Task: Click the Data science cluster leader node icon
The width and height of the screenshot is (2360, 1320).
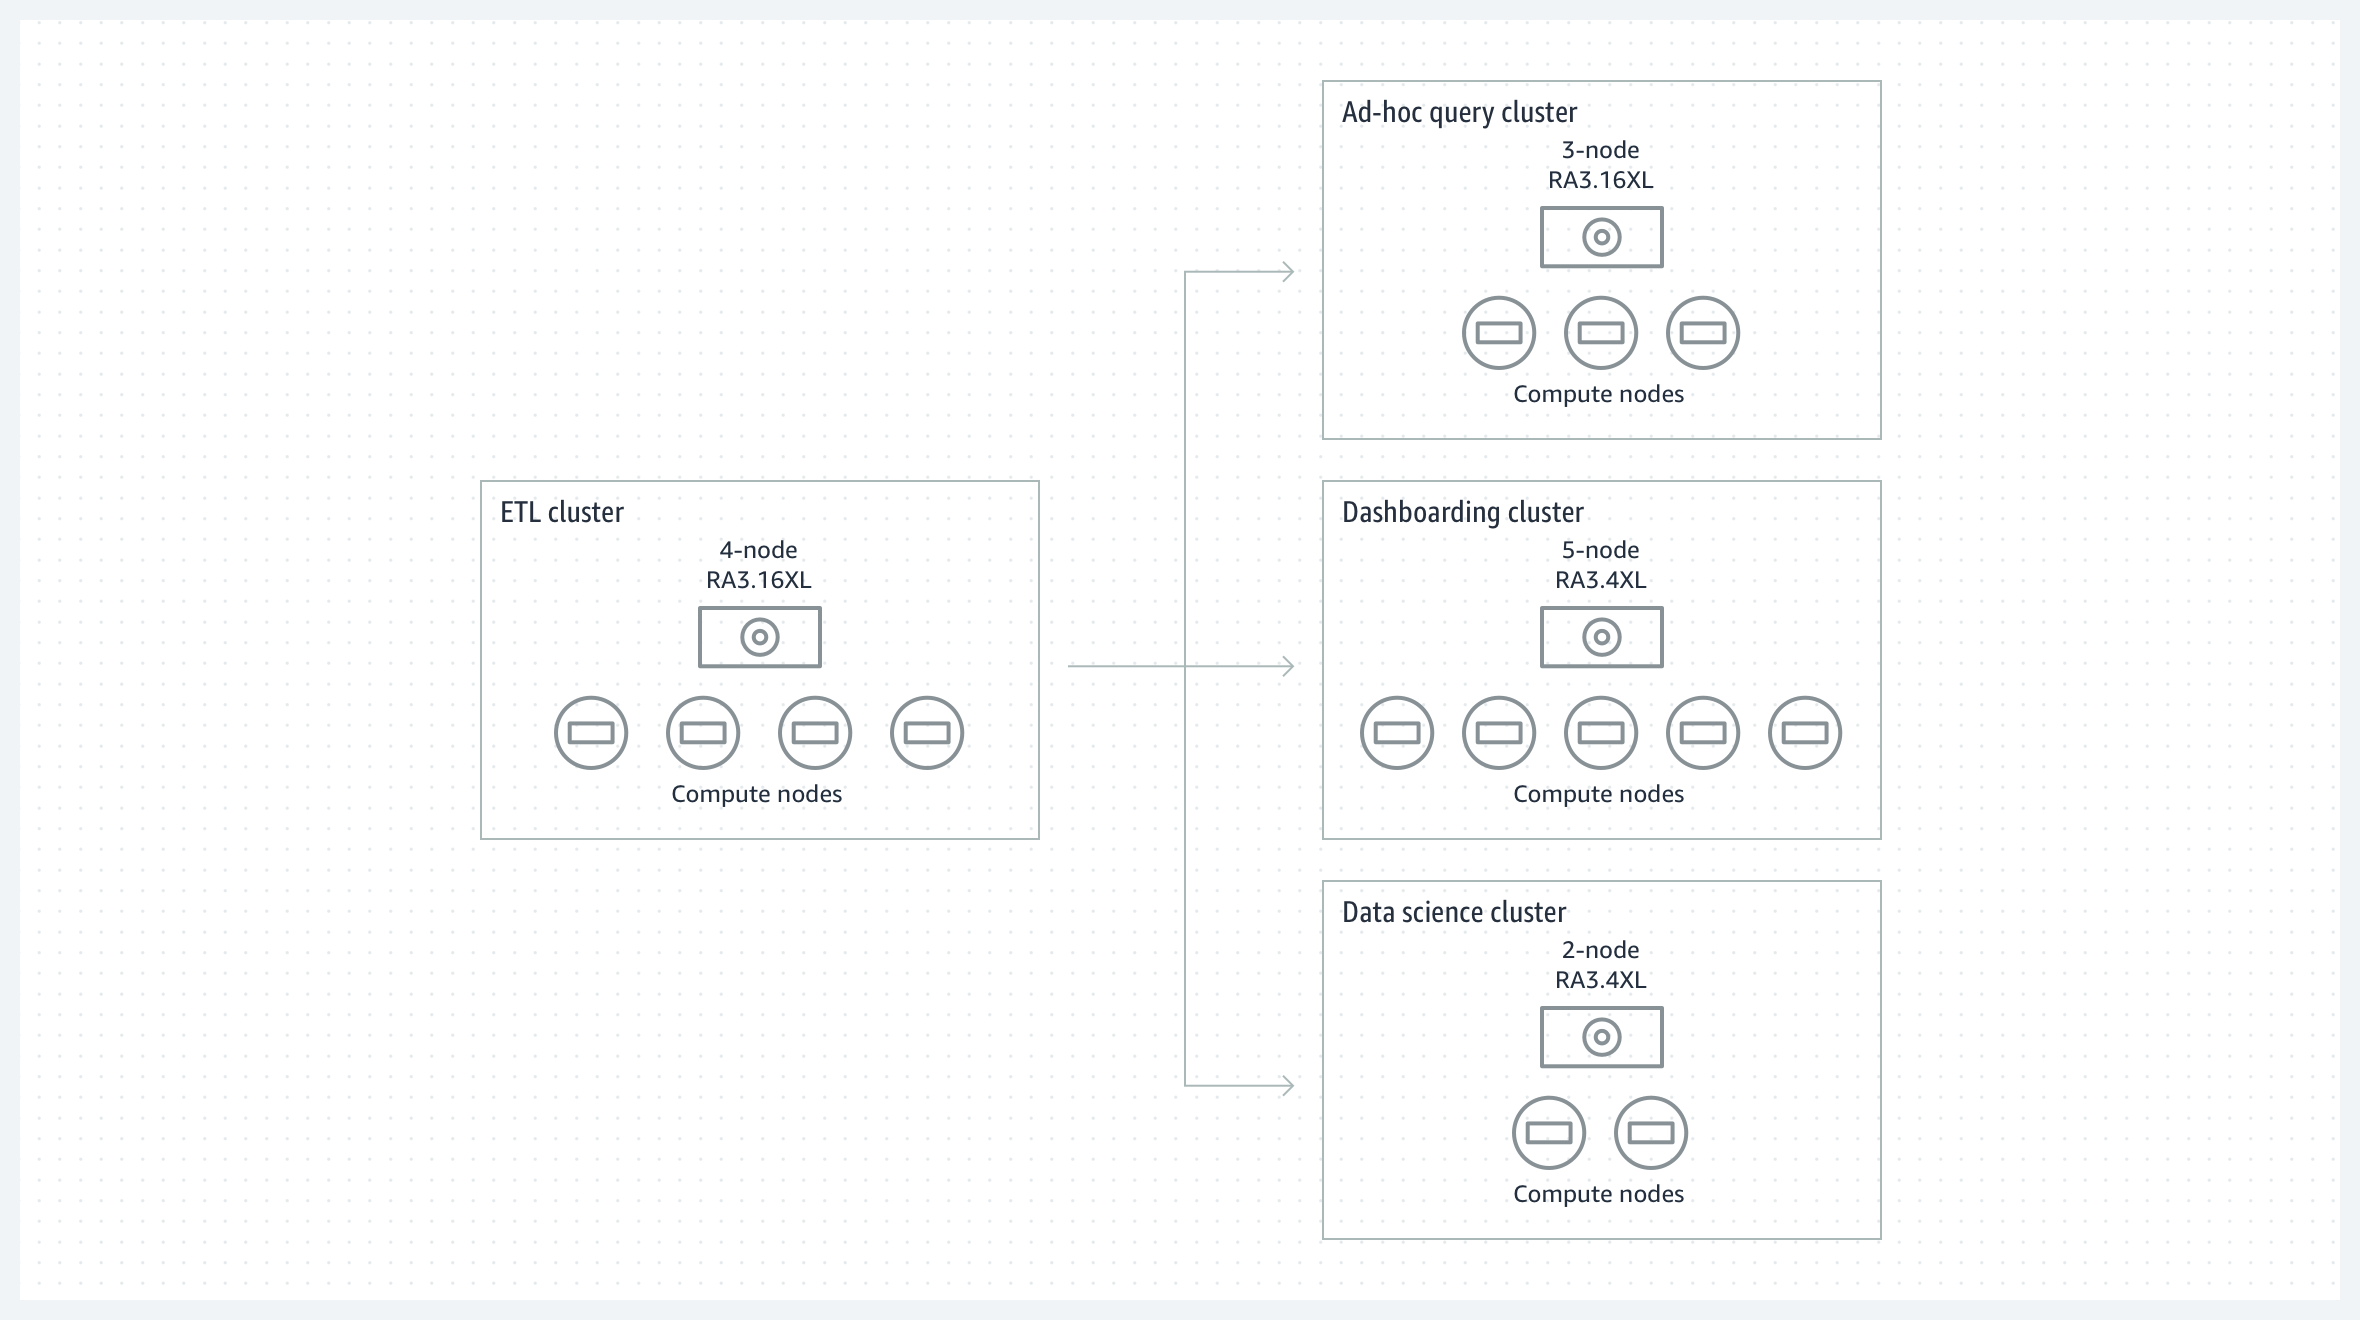Action: [x=1602, y=1037]
